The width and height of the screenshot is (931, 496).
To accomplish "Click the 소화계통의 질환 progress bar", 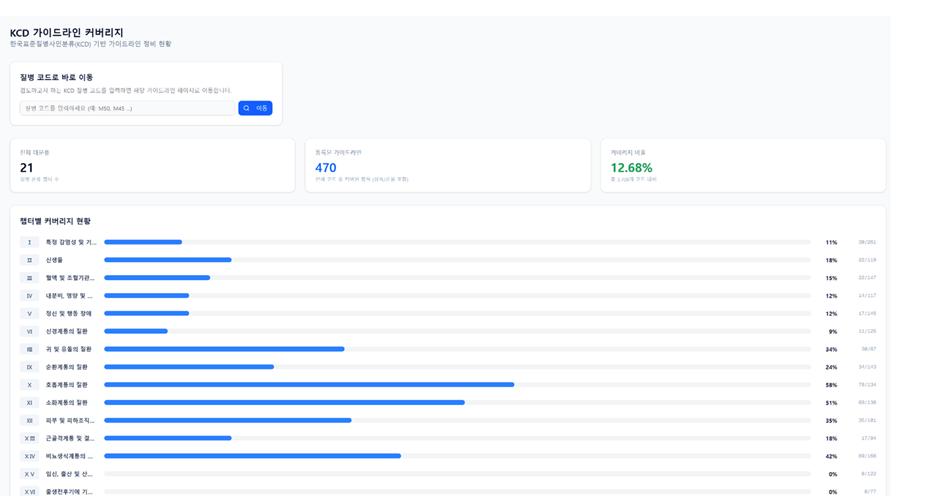I will click(457, 403).
